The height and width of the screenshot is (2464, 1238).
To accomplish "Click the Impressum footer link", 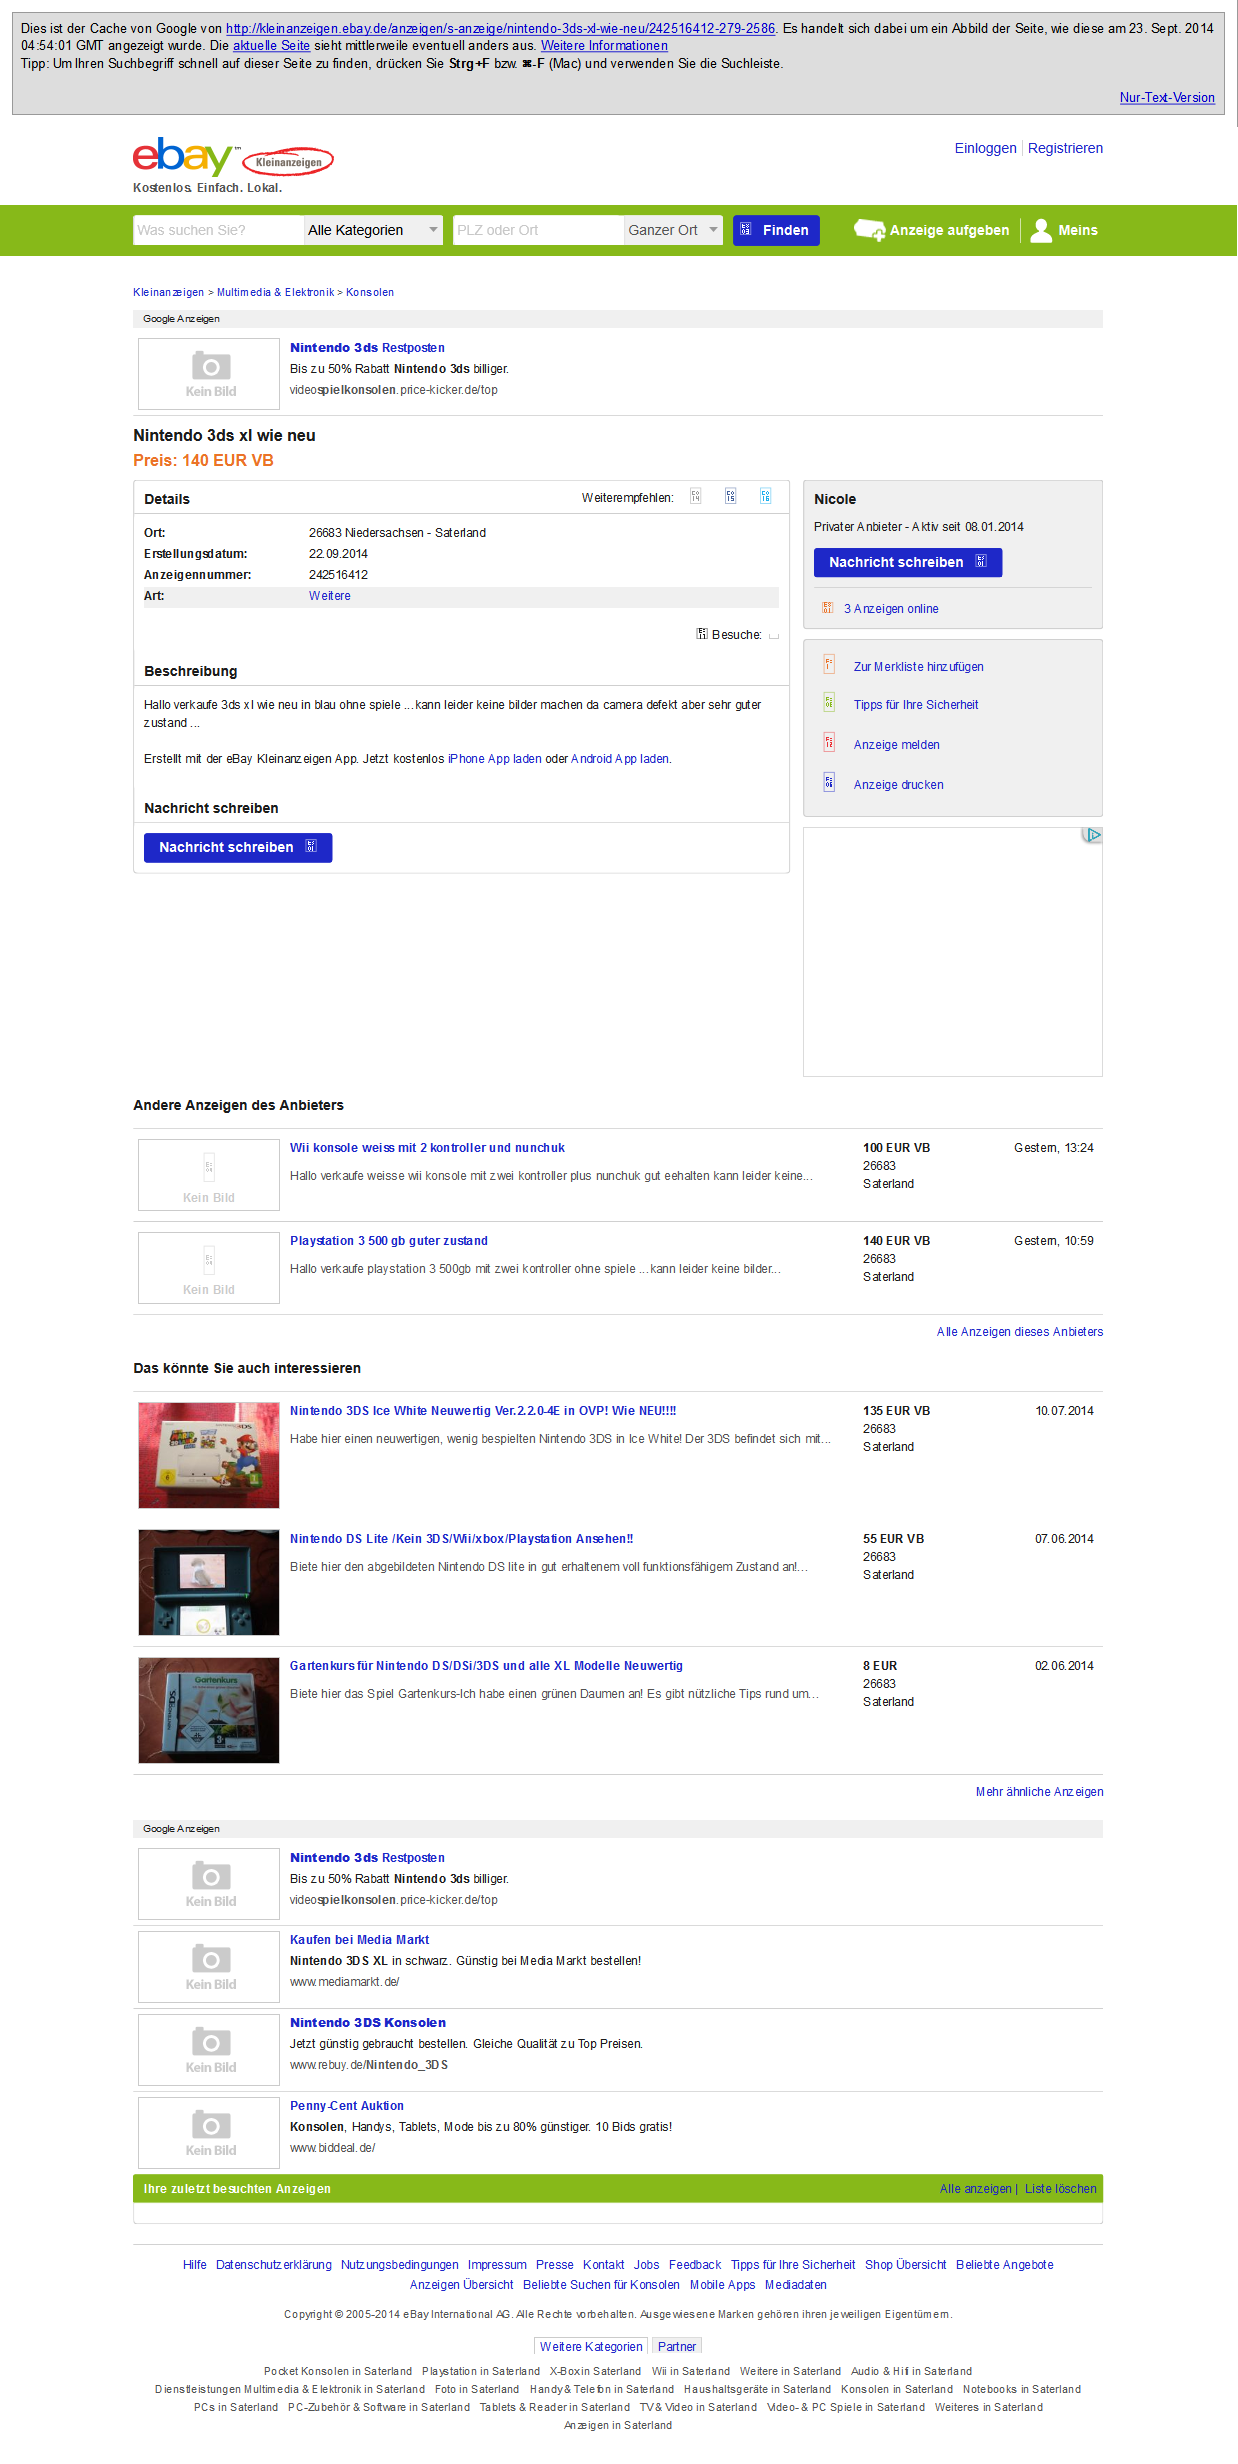I will pos(497,2265).
